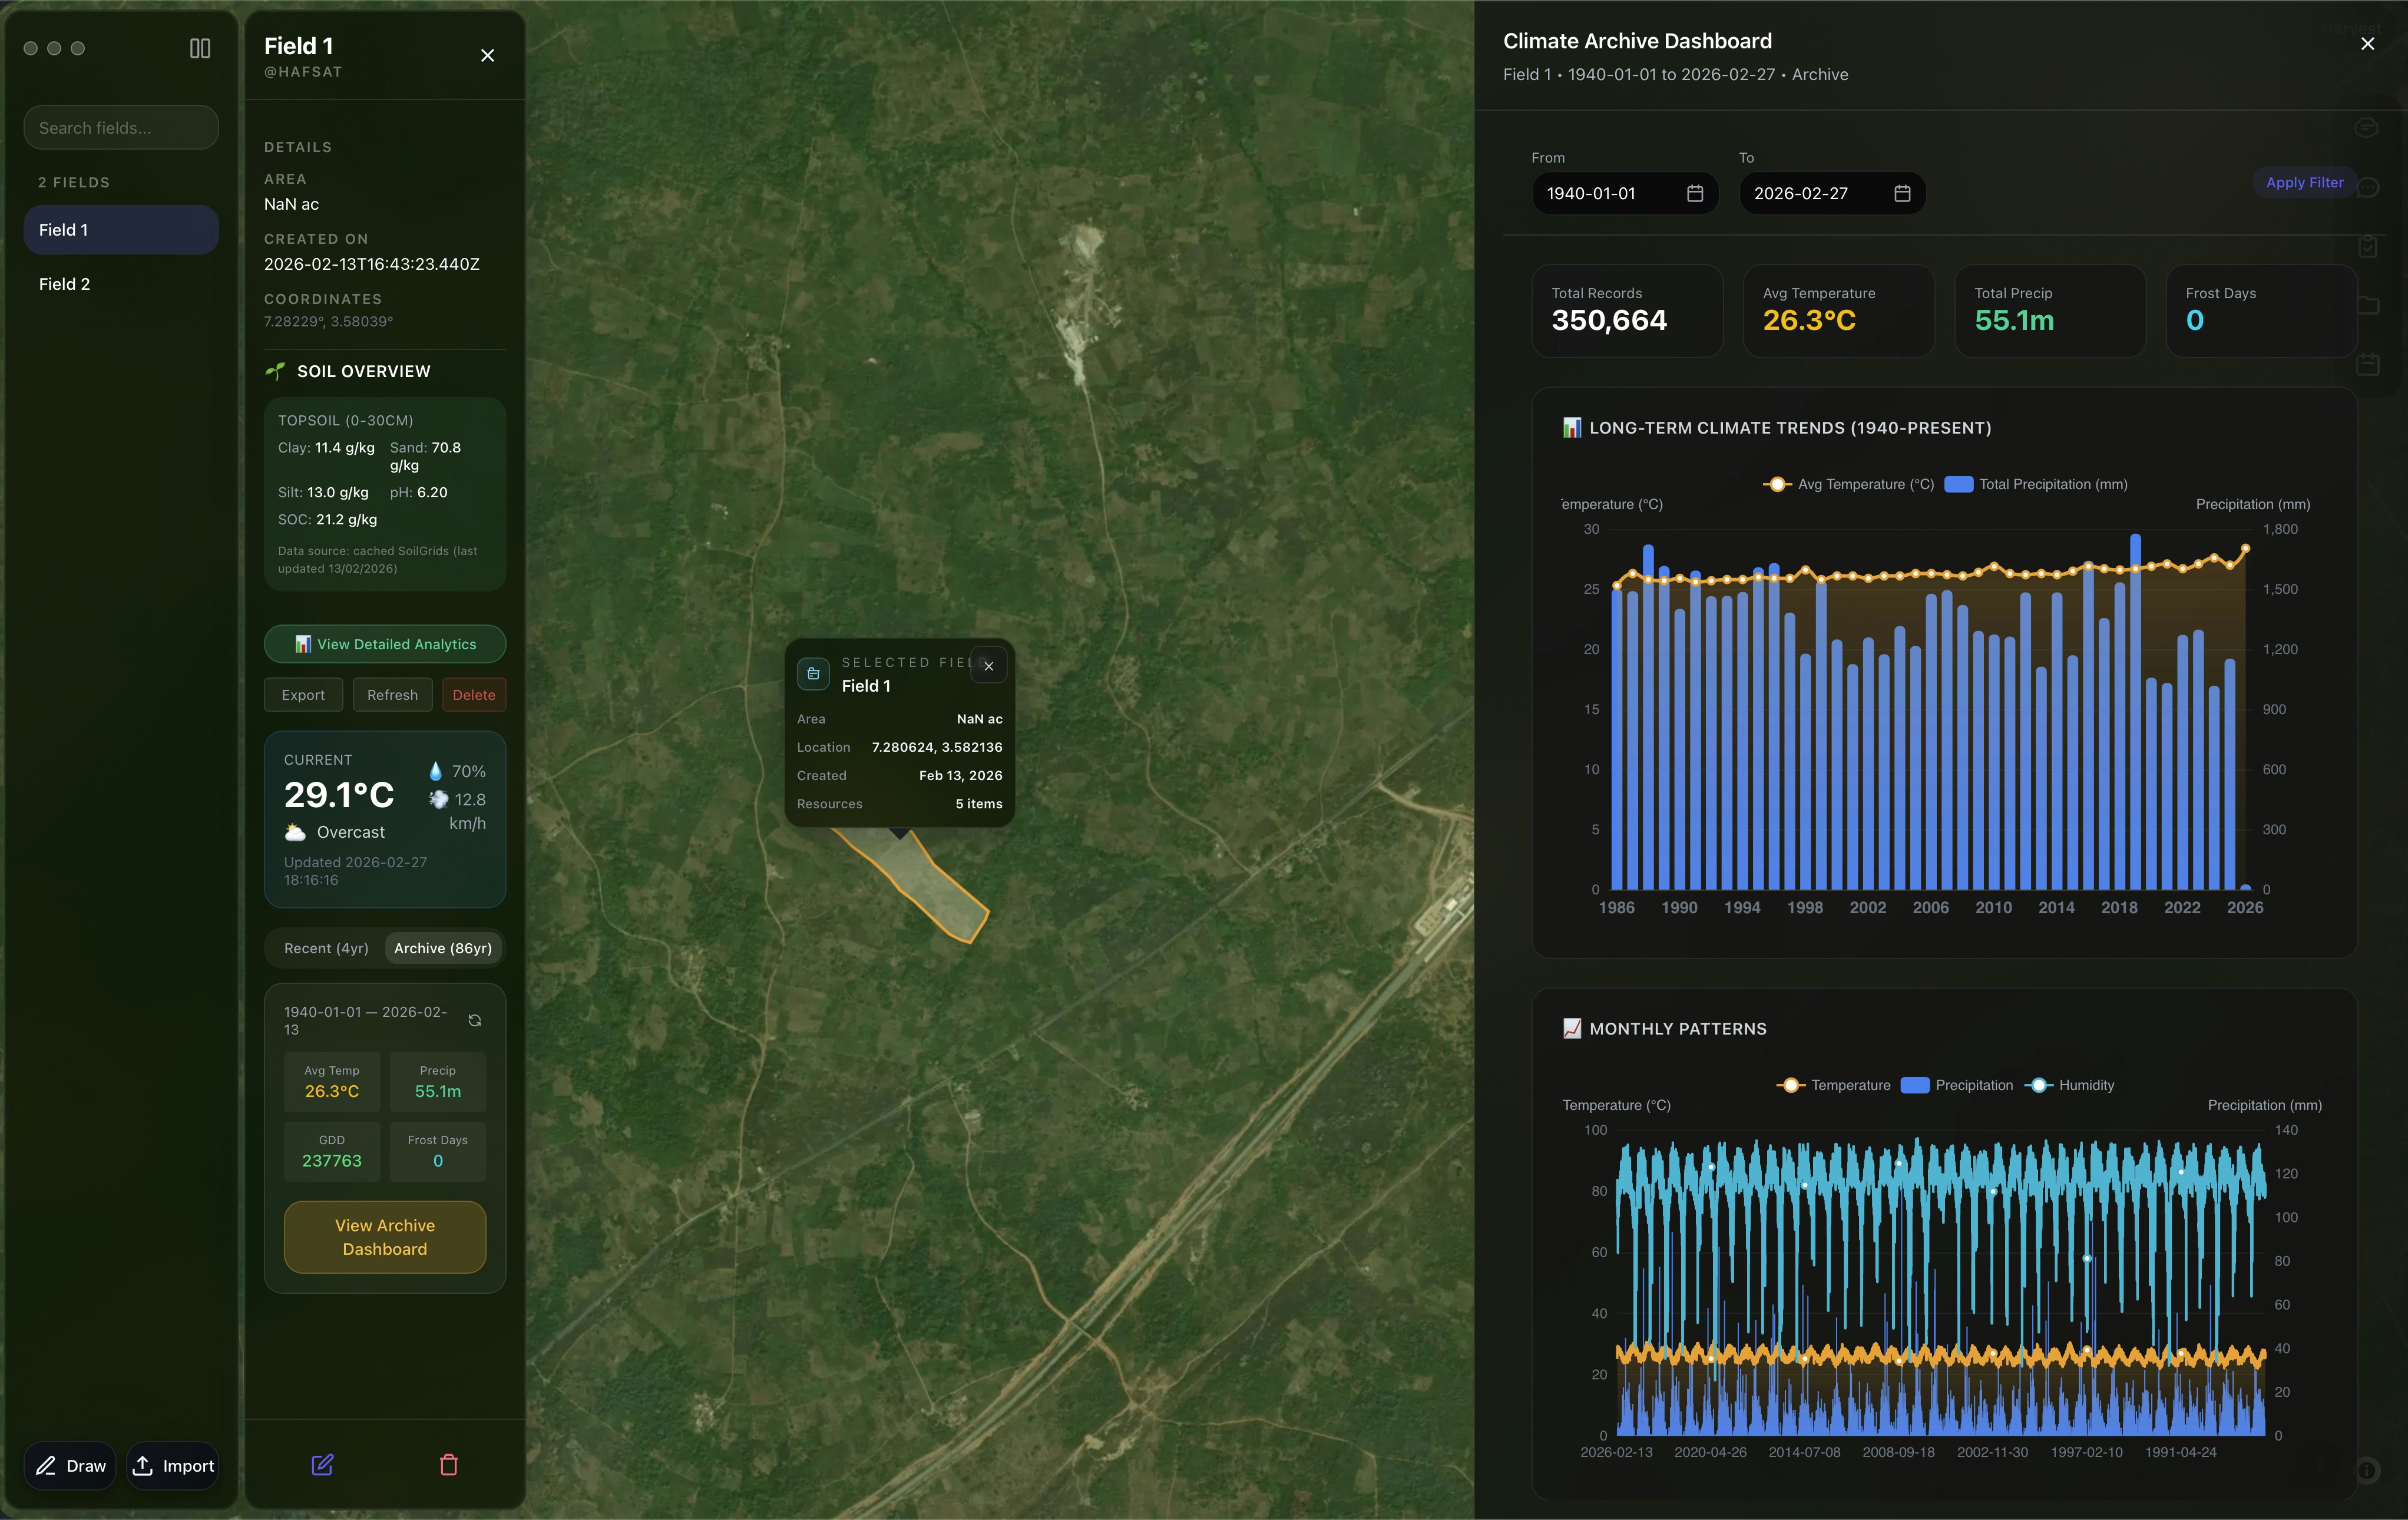
Task: Click into the Search fields box
Action: (x=121, y=128)
